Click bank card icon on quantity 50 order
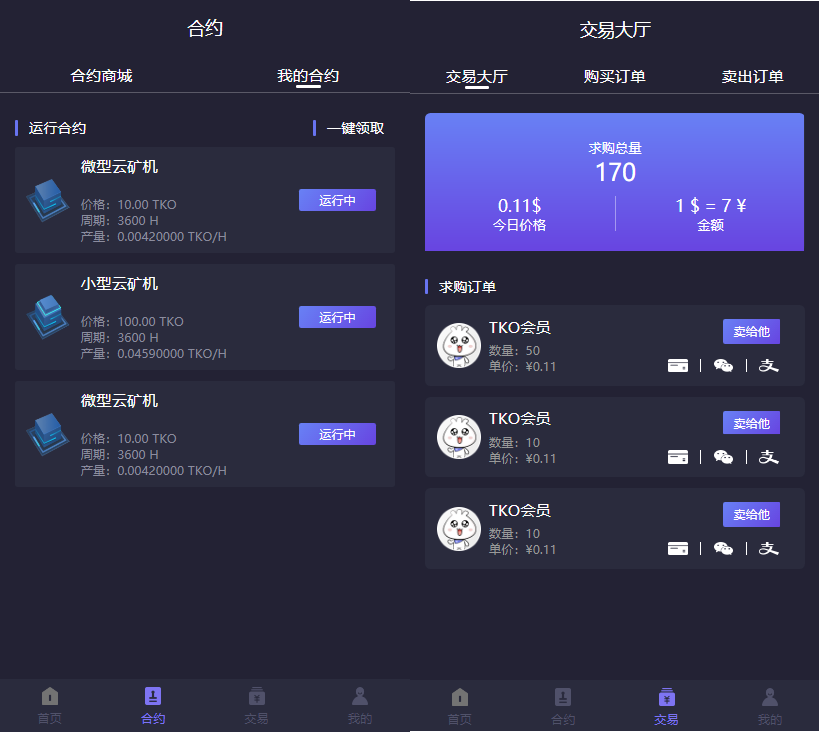Viewport: 819px width, 732px height. point(678,365)
